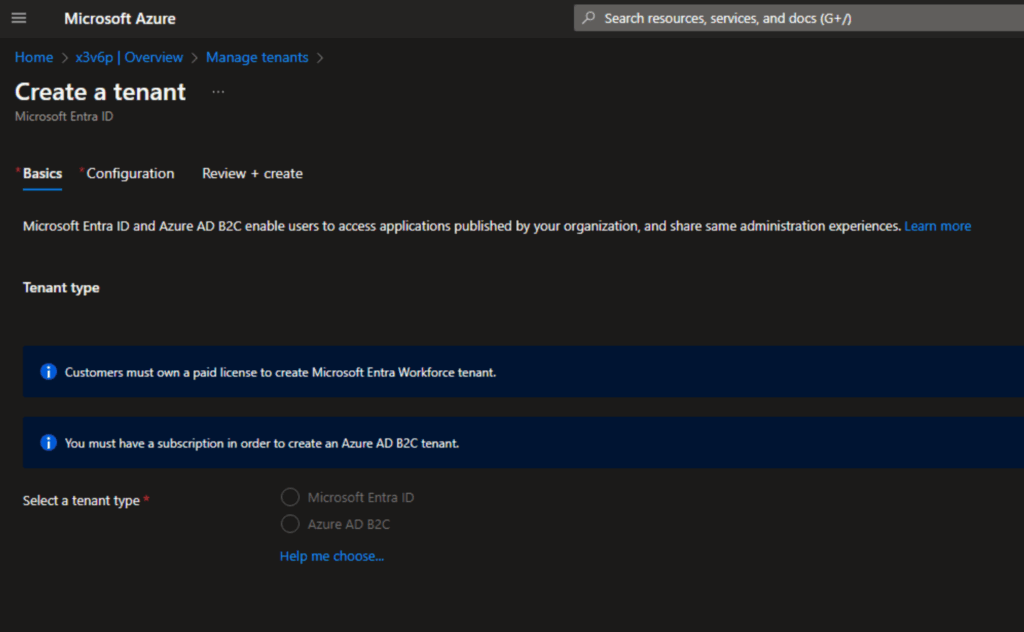Screen dimensions: 1024x632
Task: Select the Microsoft Entra ID radio button
Action: (x=290, y=497)
